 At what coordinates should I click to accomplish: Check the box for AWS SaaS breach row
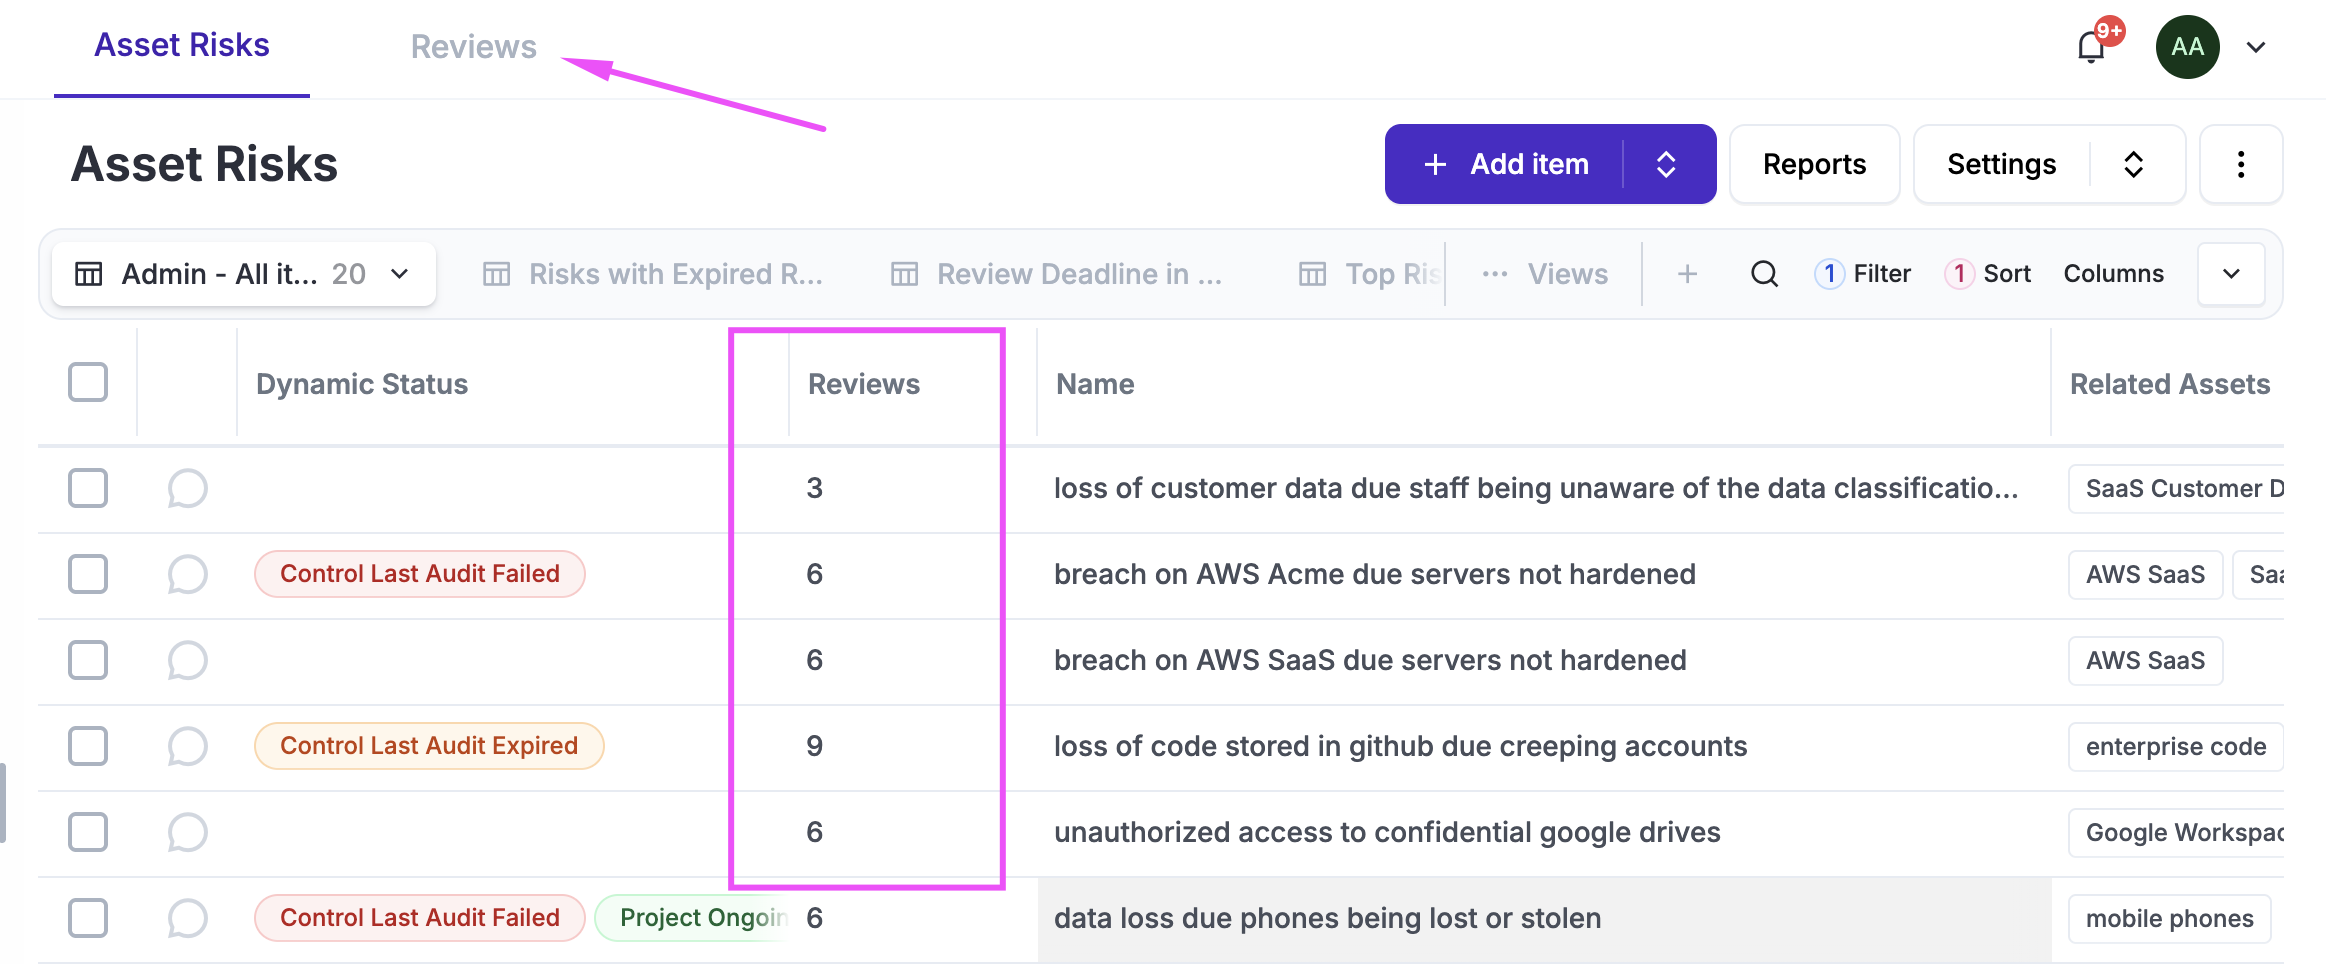(88, 660)
